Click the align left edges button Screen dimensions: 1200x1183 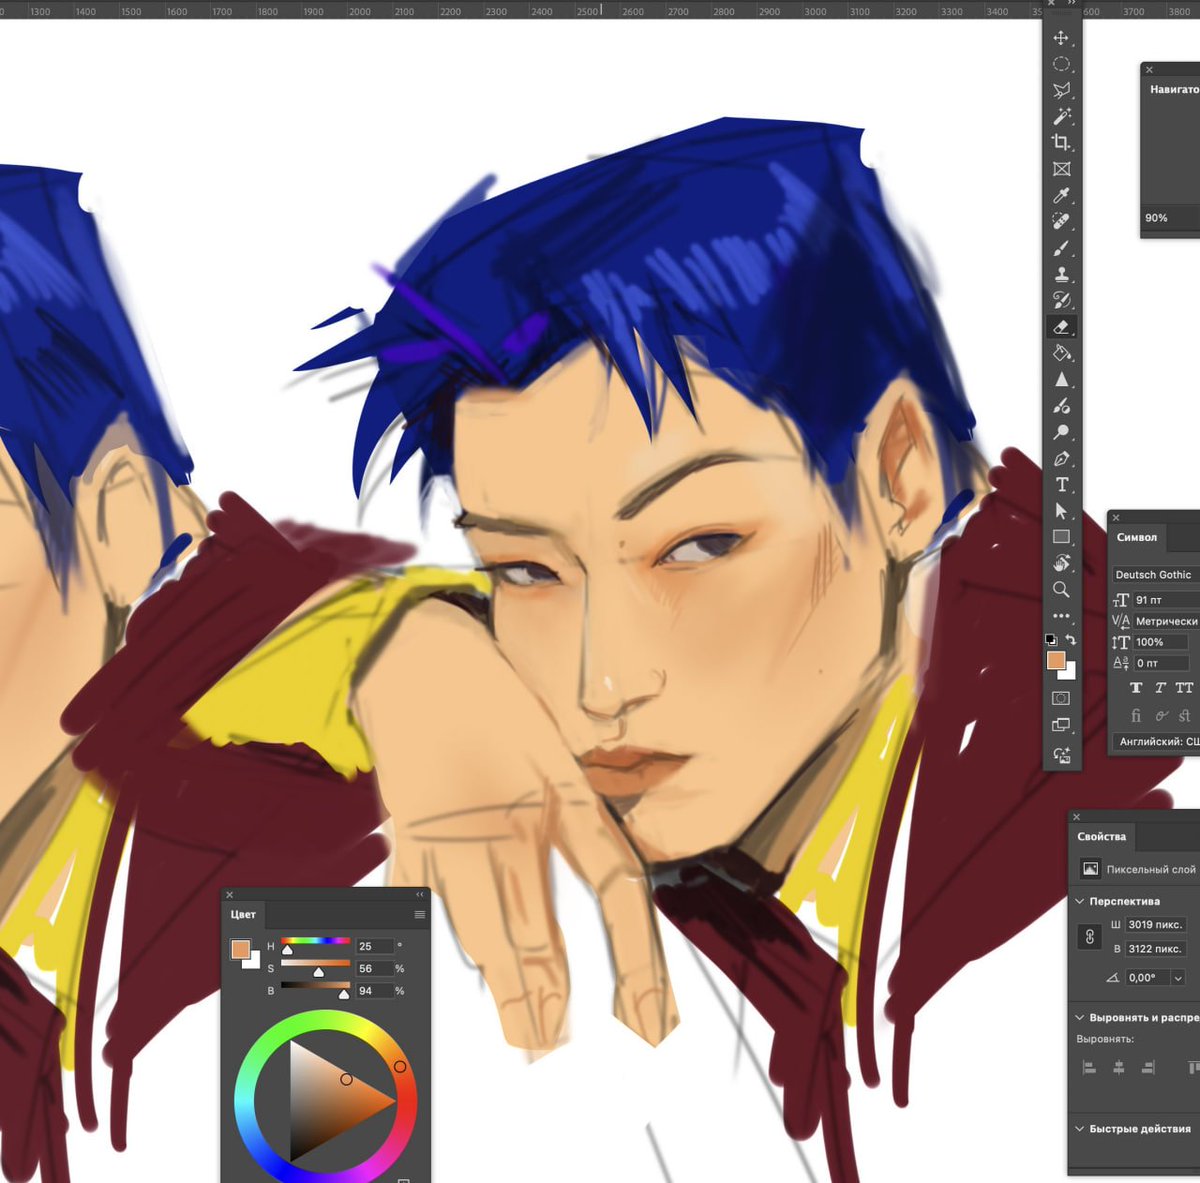[1090, 1067]
